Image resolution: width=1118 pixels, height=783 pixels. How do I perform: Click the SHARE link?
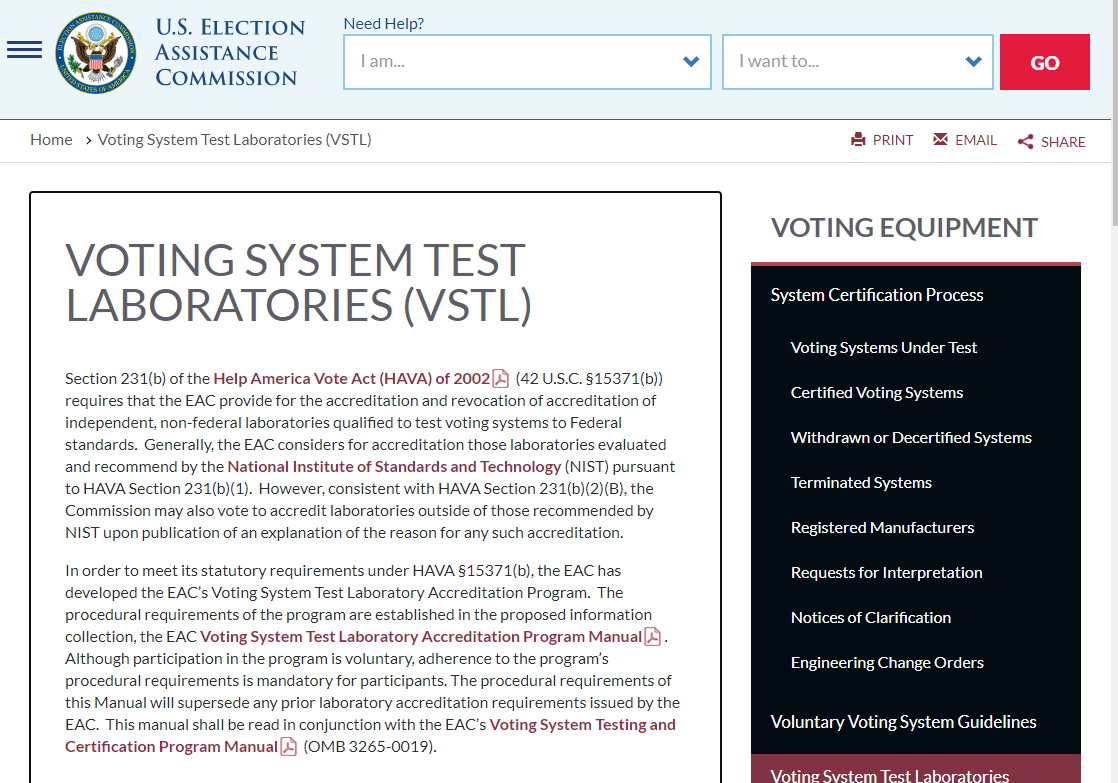click(1063, 142)
